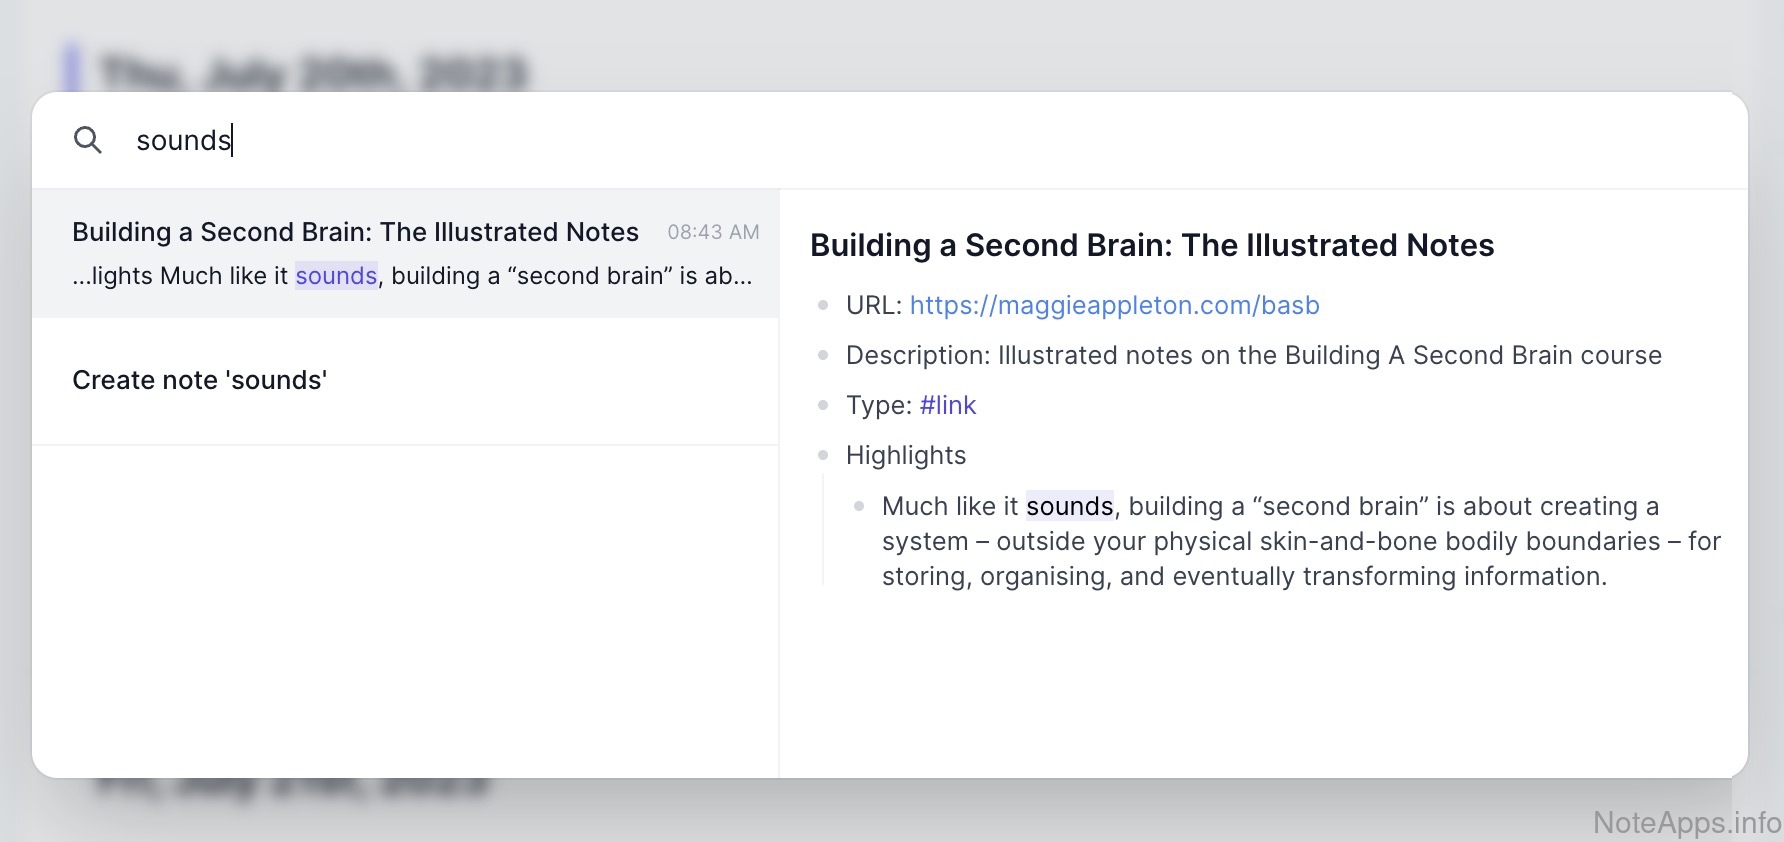The height and width of the screenshot is (842, 1784).
Task: Choose the Create note 'sounds' option
Action: (200, 380)
